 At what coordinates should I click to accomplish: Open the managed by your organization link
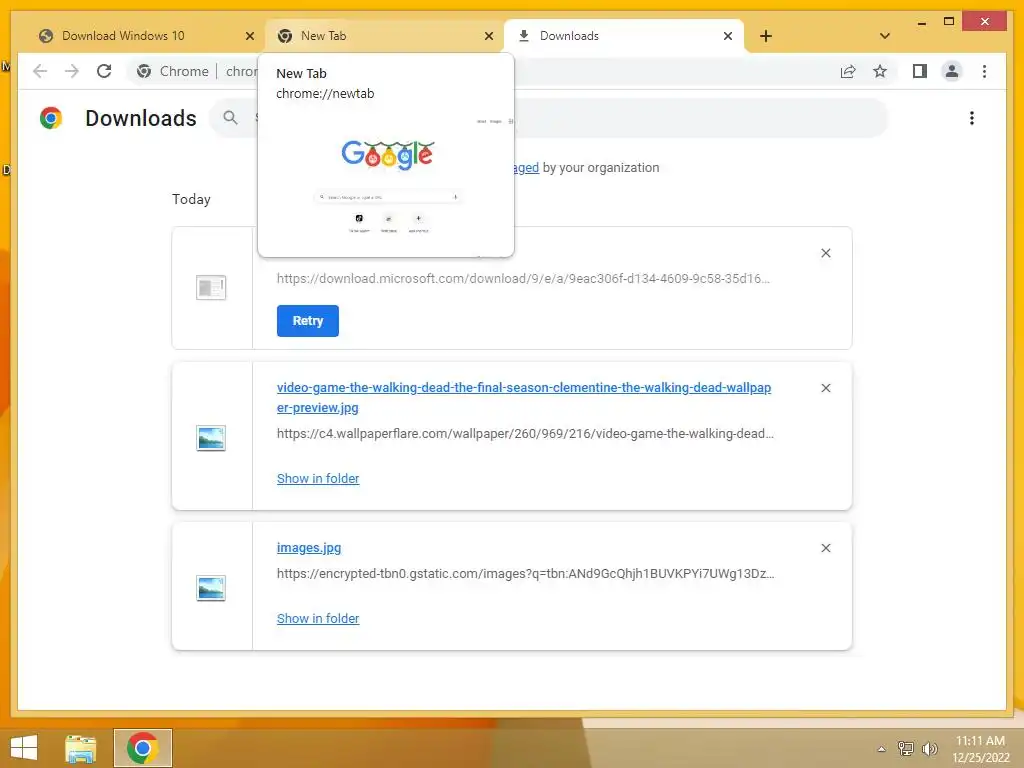[x=526, y=168]
